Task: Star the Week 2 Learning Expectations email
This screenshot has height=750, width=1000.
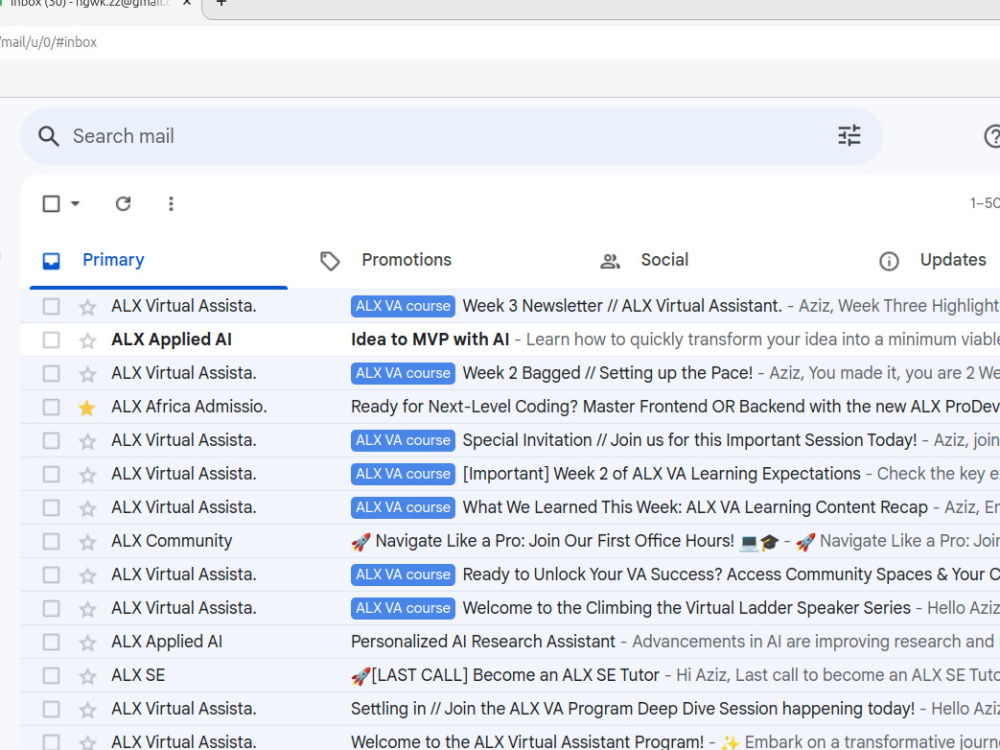Action: click(x=87, y=474)
